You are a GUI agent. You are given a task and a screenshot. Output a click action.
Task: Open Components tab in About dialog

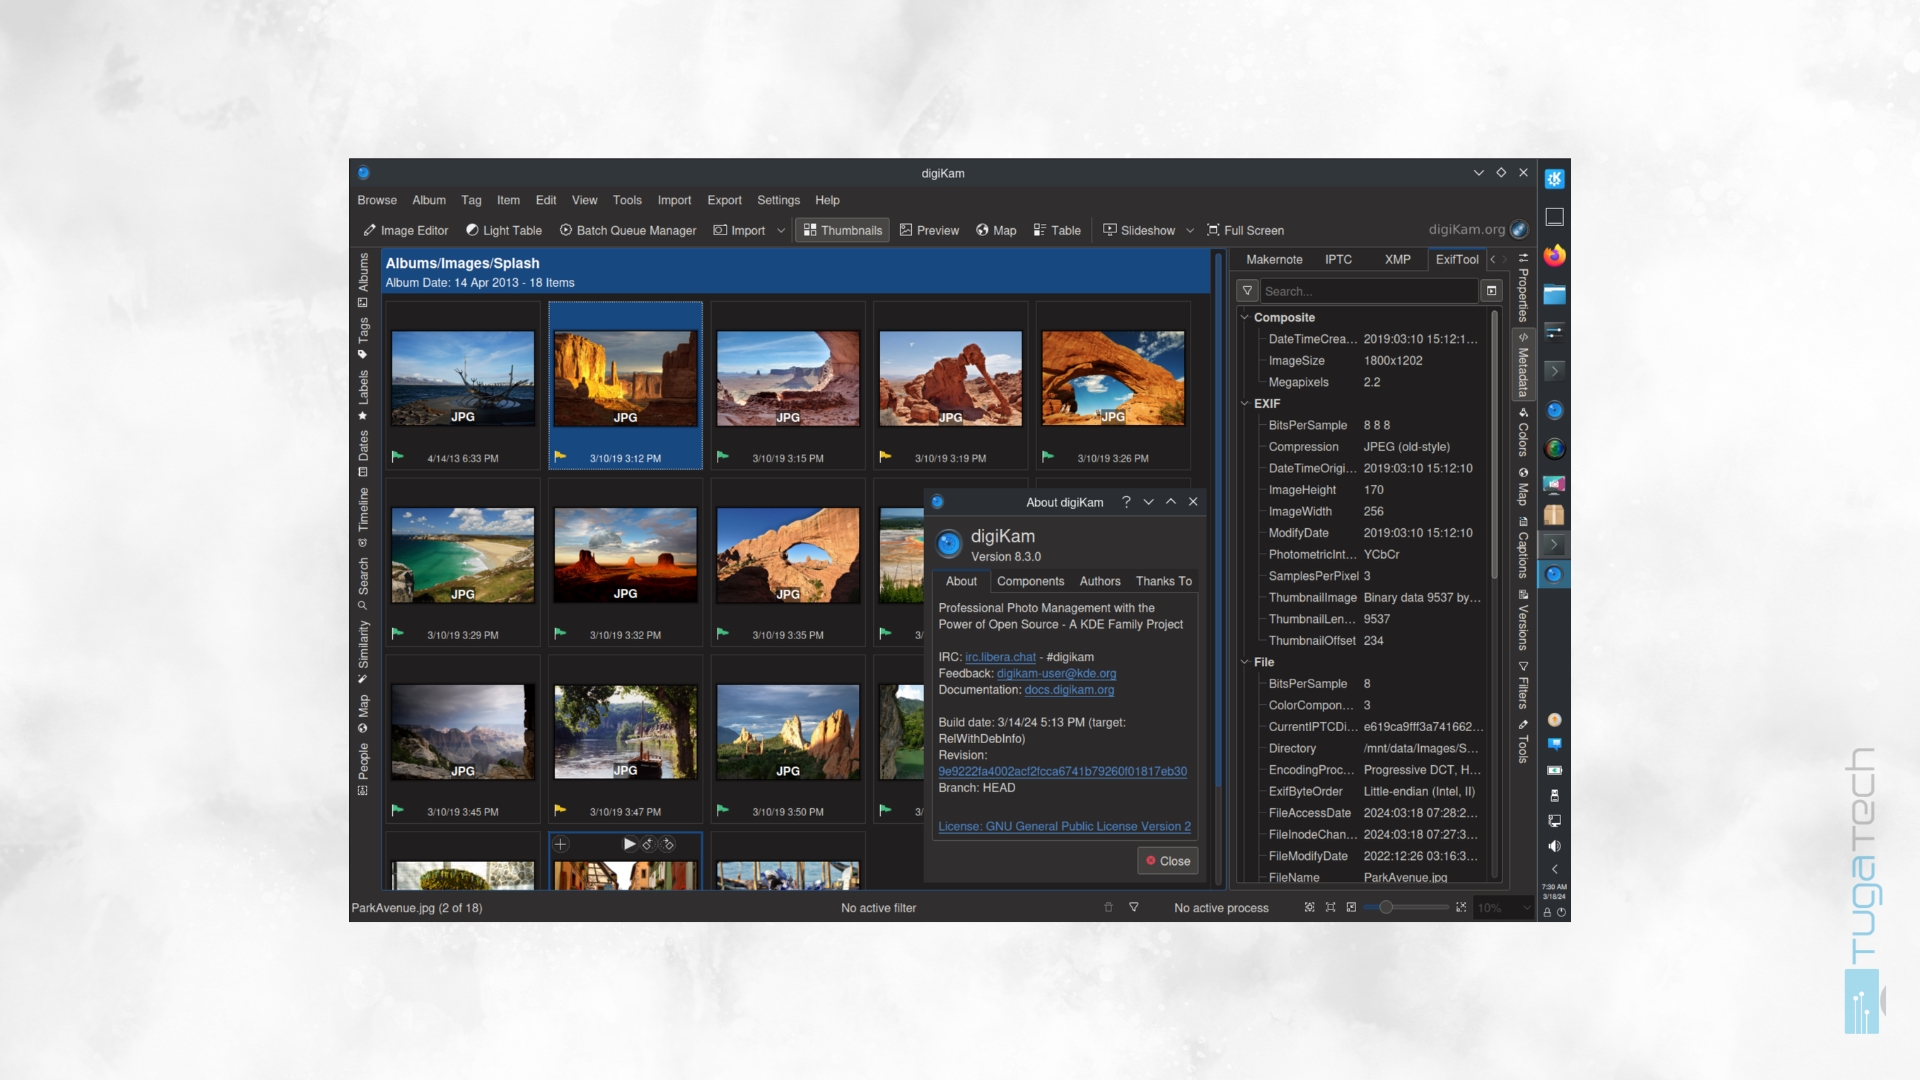pyautogui.click(x=1030, y=581)
